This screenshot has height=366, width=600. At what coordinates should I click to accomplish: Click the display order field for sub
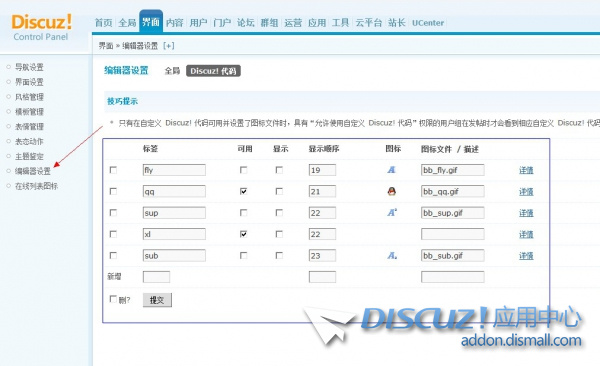322,255
